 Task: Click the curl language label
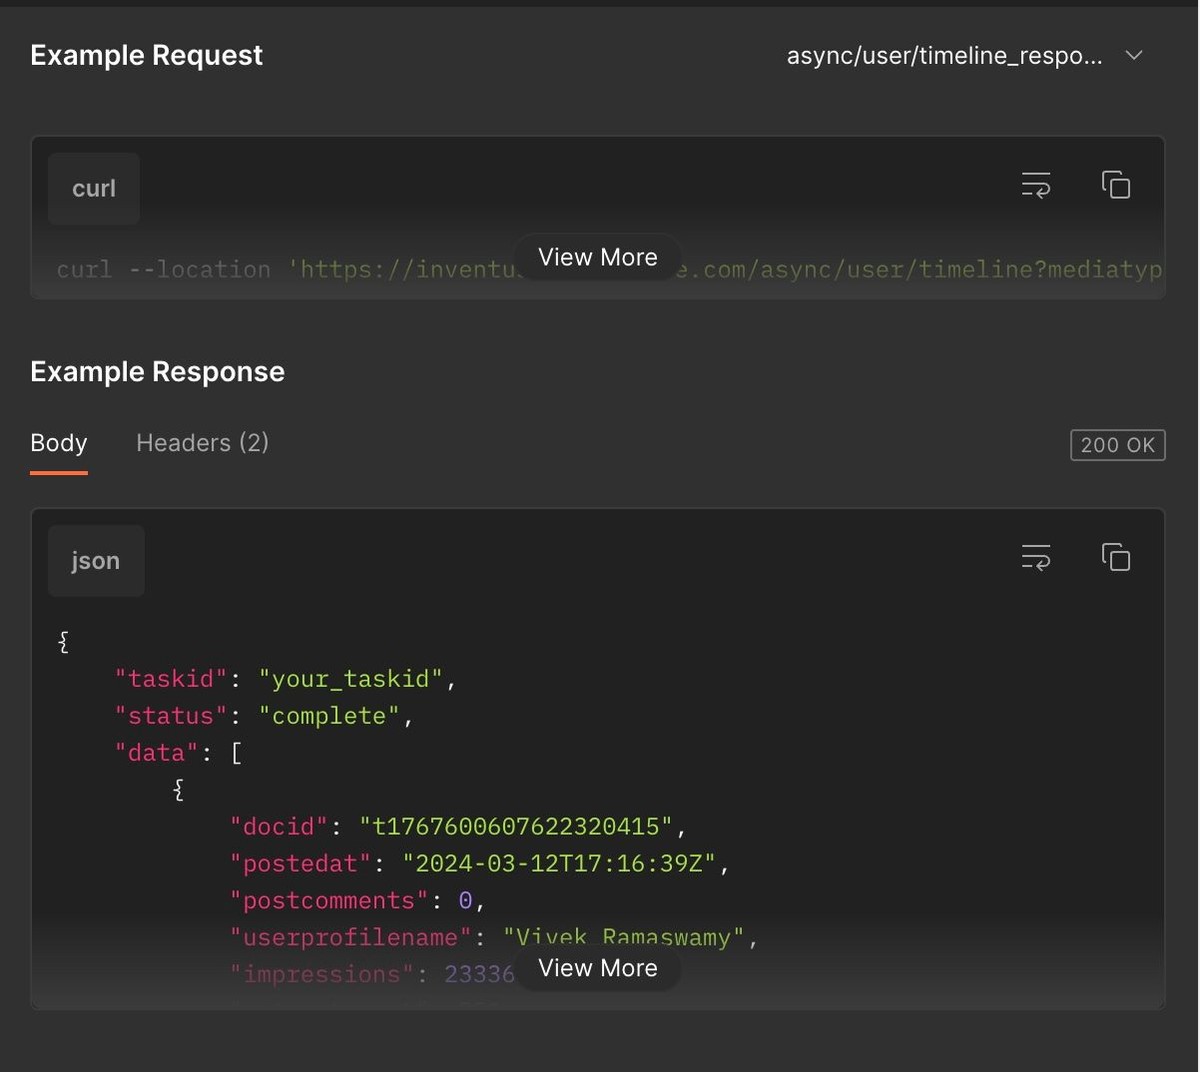[x=94, y=189]
